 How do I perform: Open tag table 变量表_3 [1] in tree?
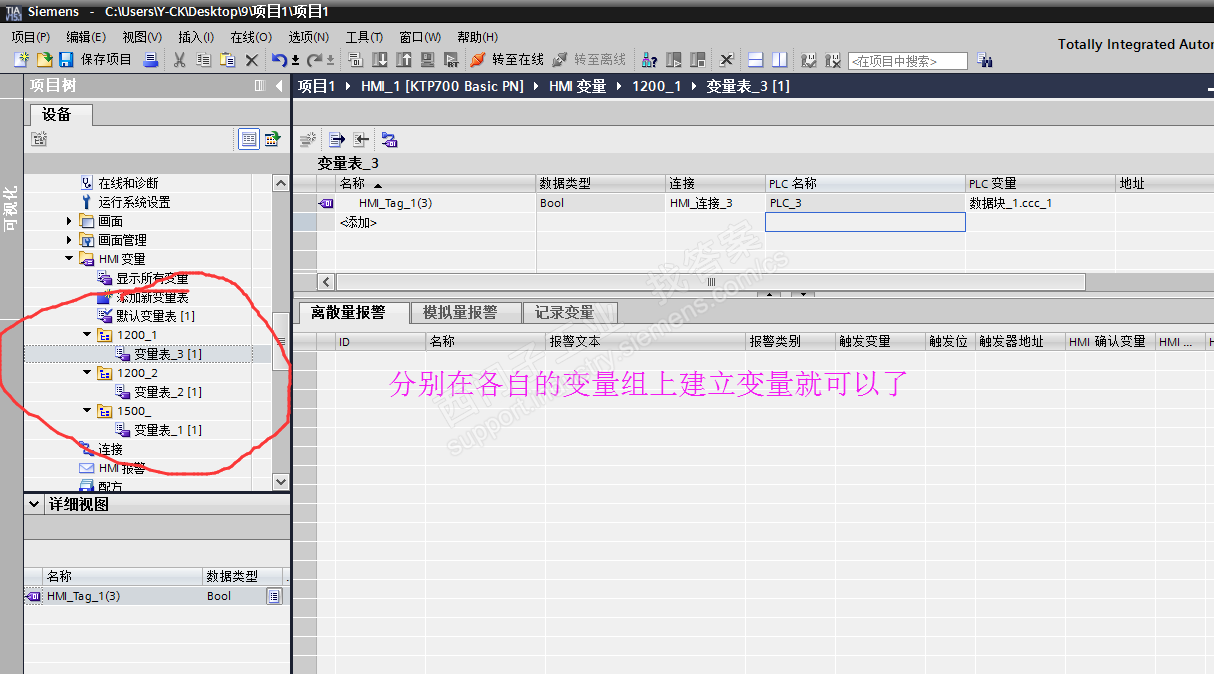[x=168, y=354]
